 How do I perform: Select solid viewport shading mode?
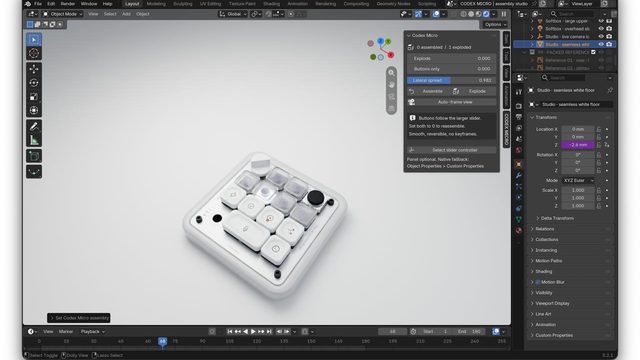coord(471,14)
